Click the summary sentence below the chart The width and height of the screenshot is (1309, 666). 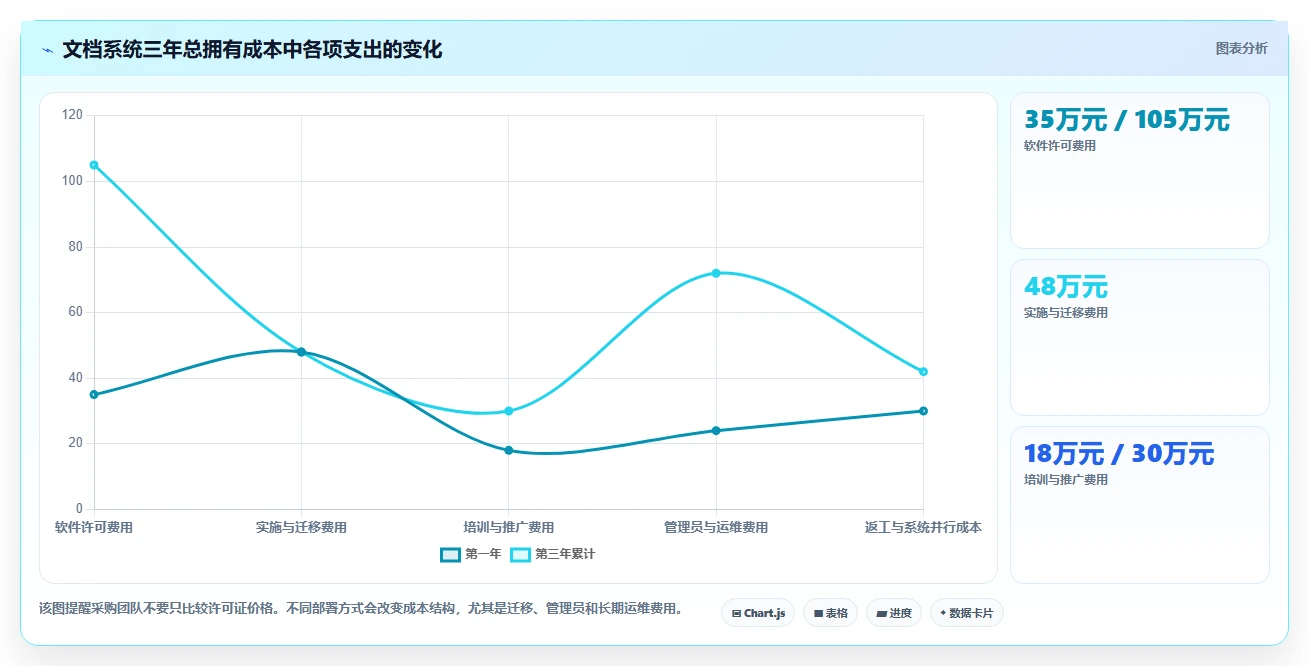pos(361,608)
